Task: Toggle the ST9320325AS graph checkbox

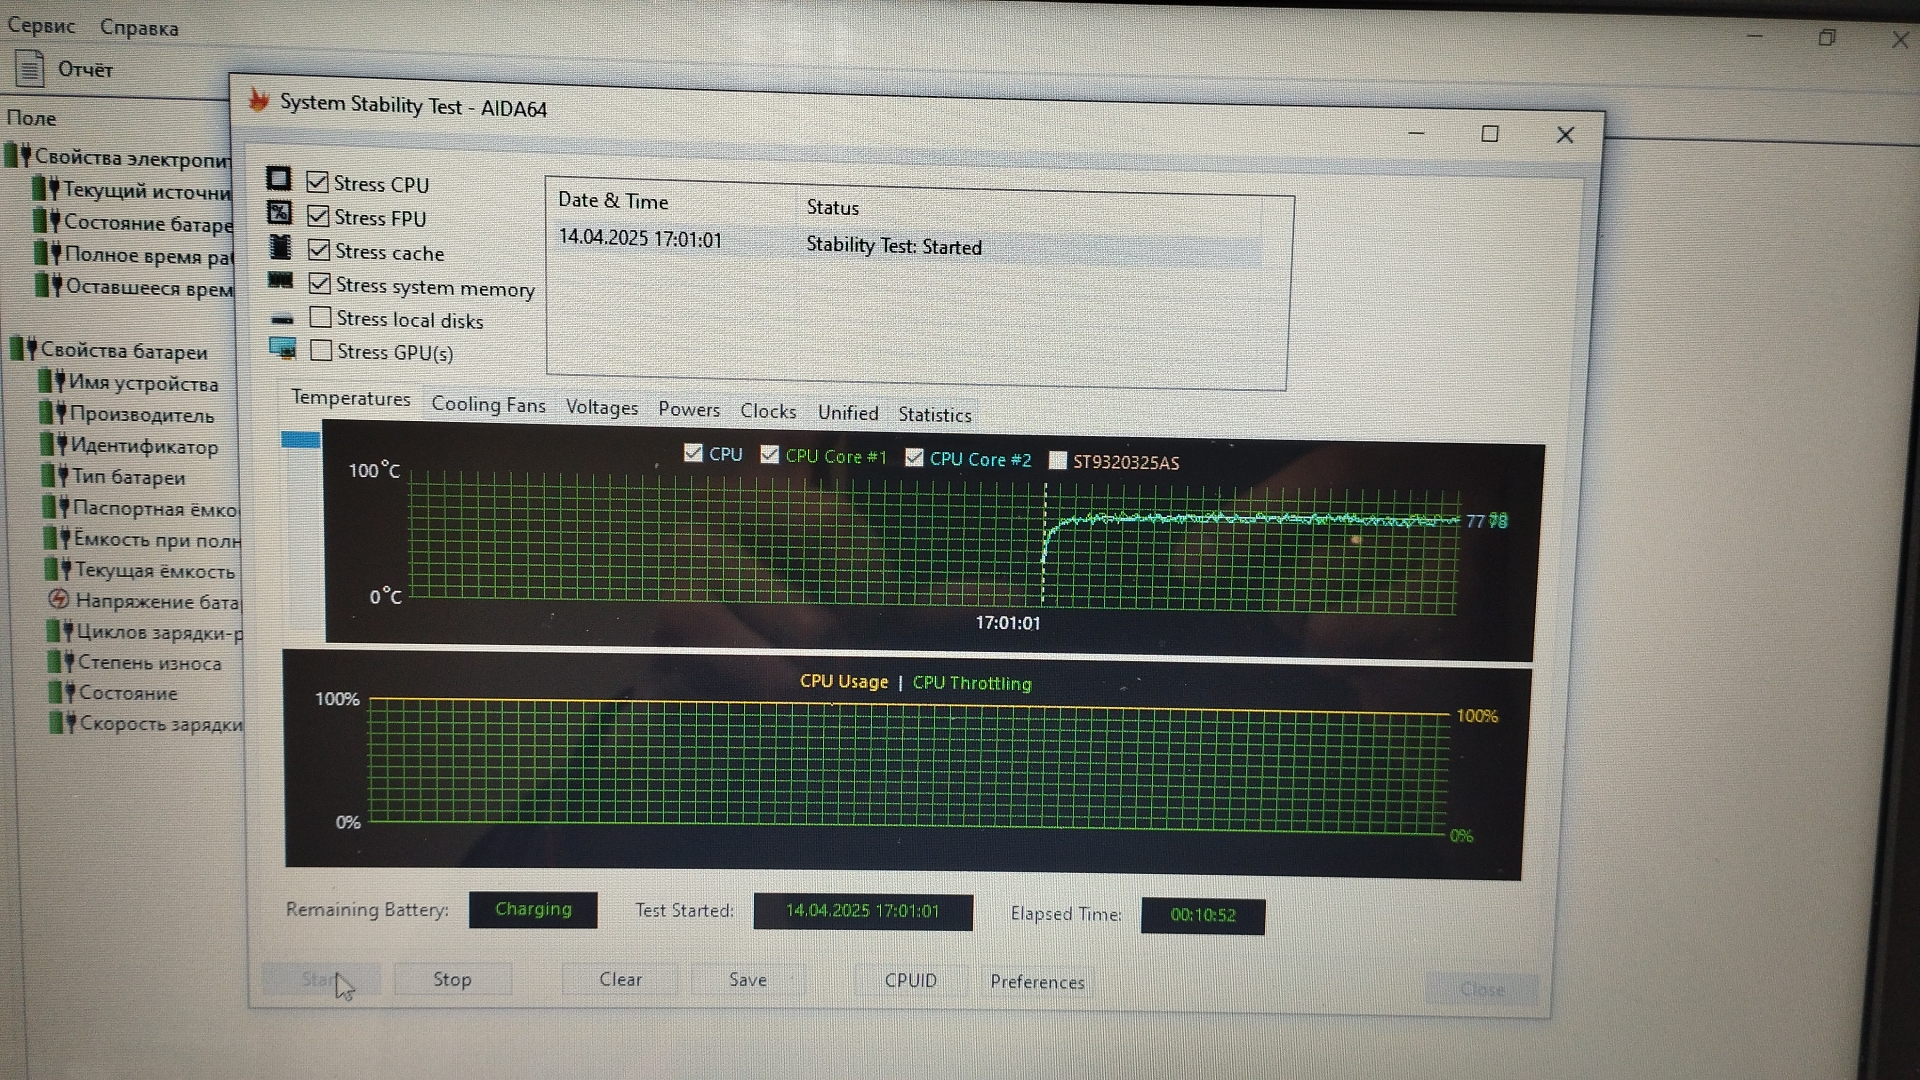Action: [1057, 460]
